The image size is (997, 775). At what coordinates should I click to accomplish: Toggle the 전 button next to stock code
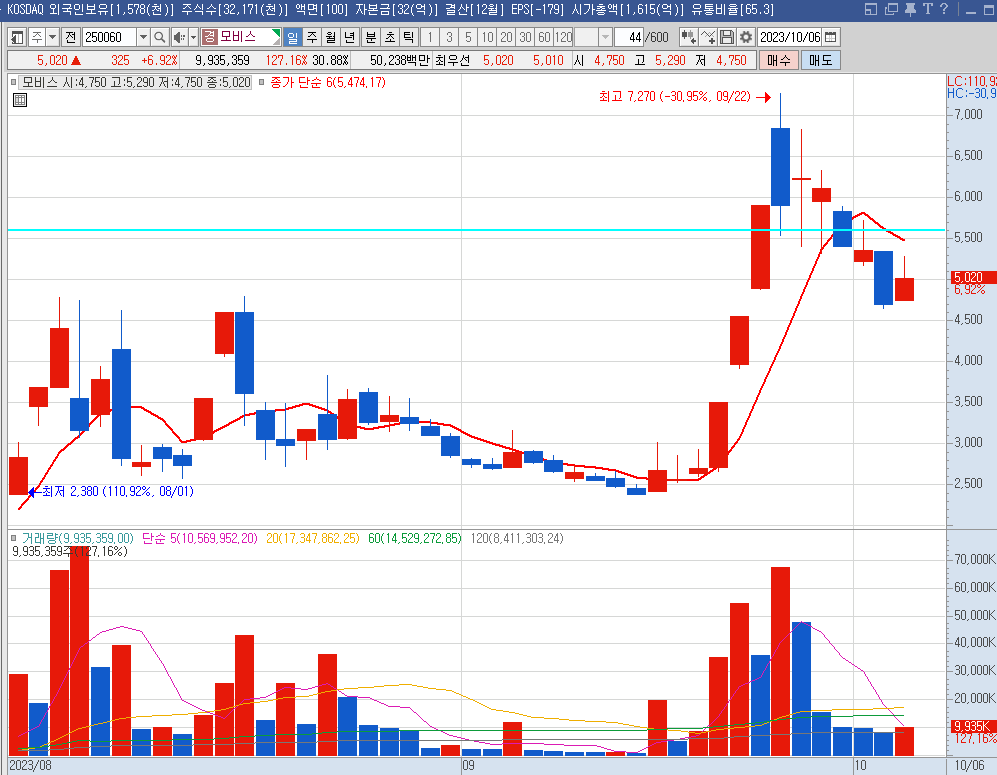[71, 38]
